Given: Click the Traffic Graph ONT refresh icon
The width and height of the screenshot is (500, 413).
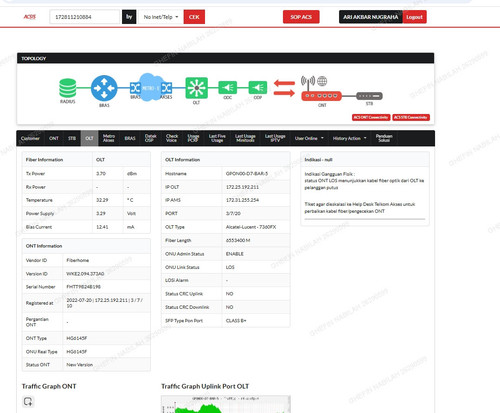Looking at the screenshot, I should (28, 401).
